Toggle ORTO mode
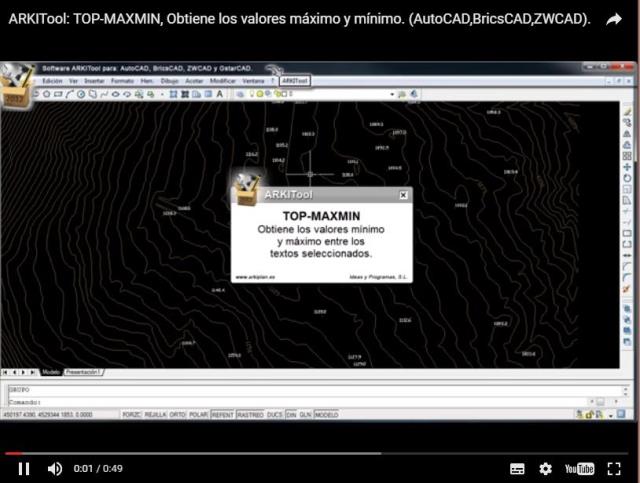Viewport: 640px width, 483px height. click(177, 415)
